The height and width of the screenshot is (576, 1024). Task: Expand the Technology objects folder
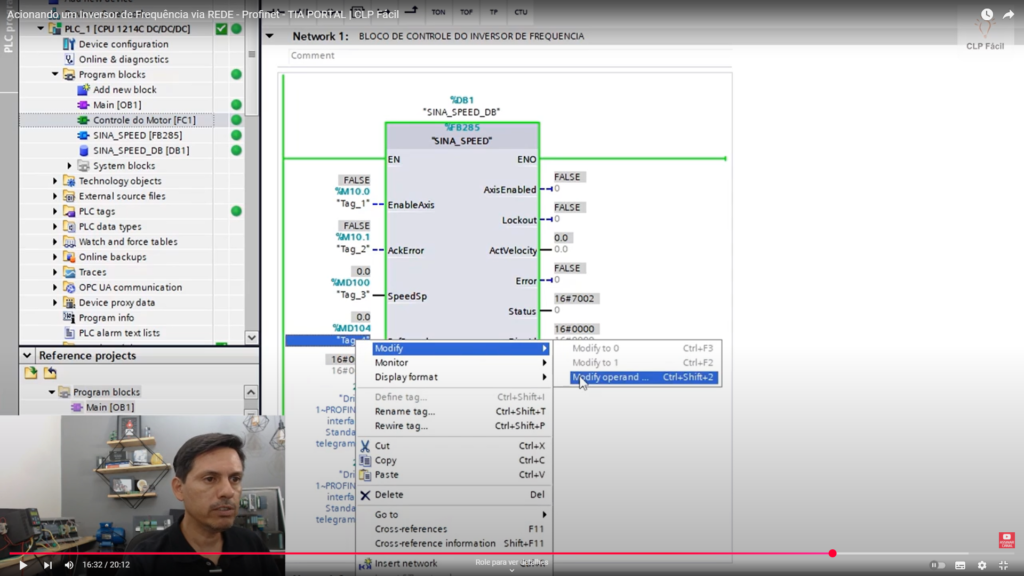tap(55, 181)
